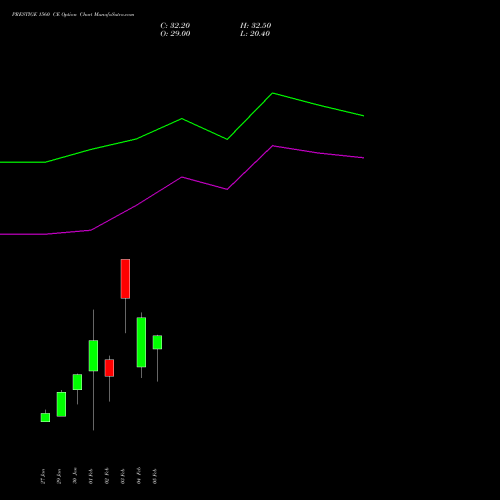Click the 30 Jan date axis label
Viewport: 500px width, 500px height.
point(75,476)
